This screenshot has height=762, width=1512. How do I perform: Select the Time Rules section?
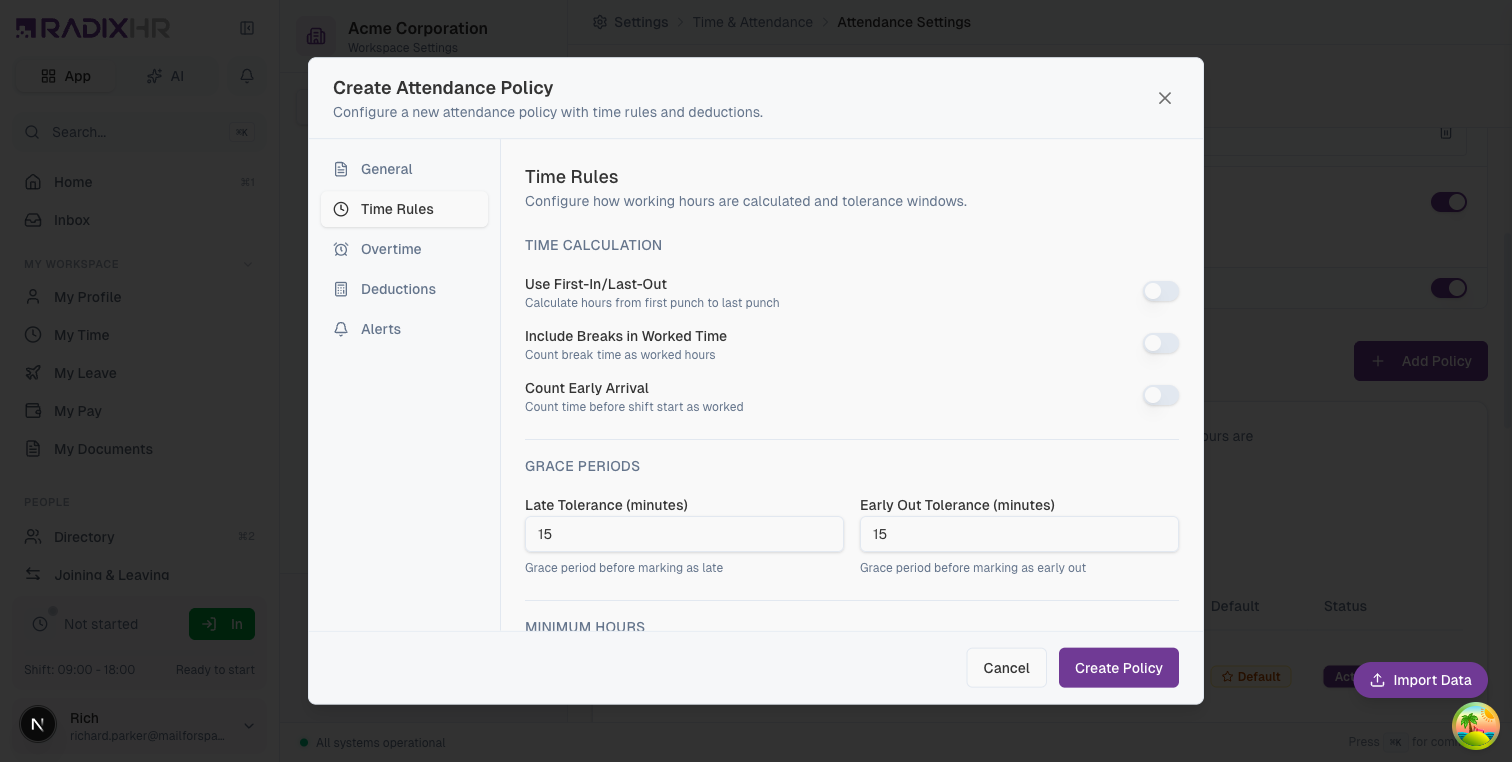coord(404,209)
